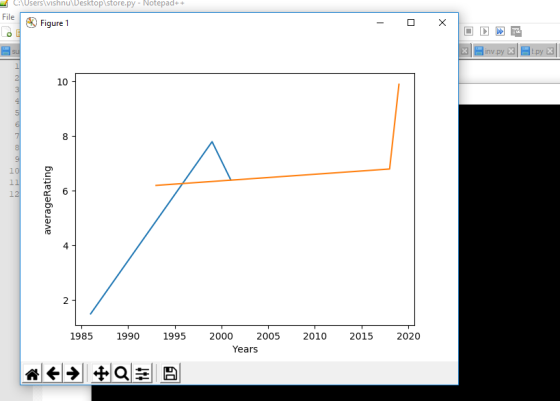Click line number 12 in Notepad++ margin
The height and width of the screenshot is (401, 560).
(x=14, y=194)
